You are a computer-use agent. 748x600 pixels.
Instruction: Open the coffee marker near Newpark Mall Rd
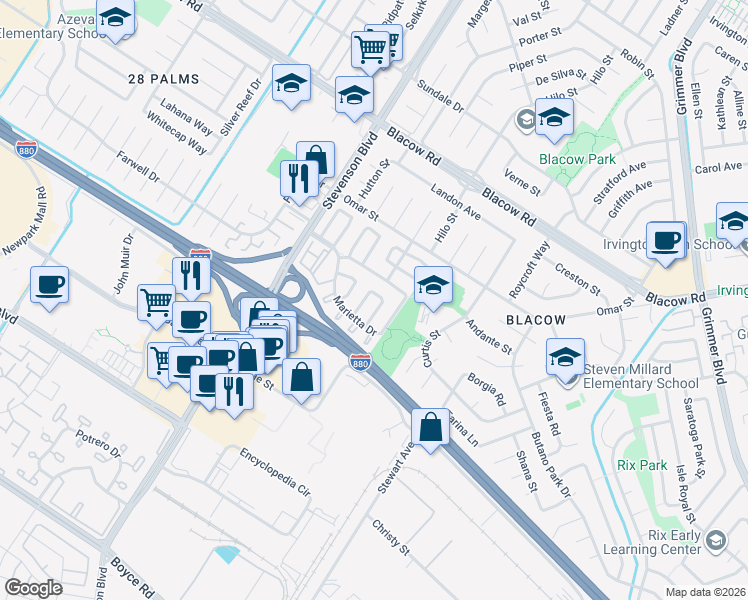[50, 286]
